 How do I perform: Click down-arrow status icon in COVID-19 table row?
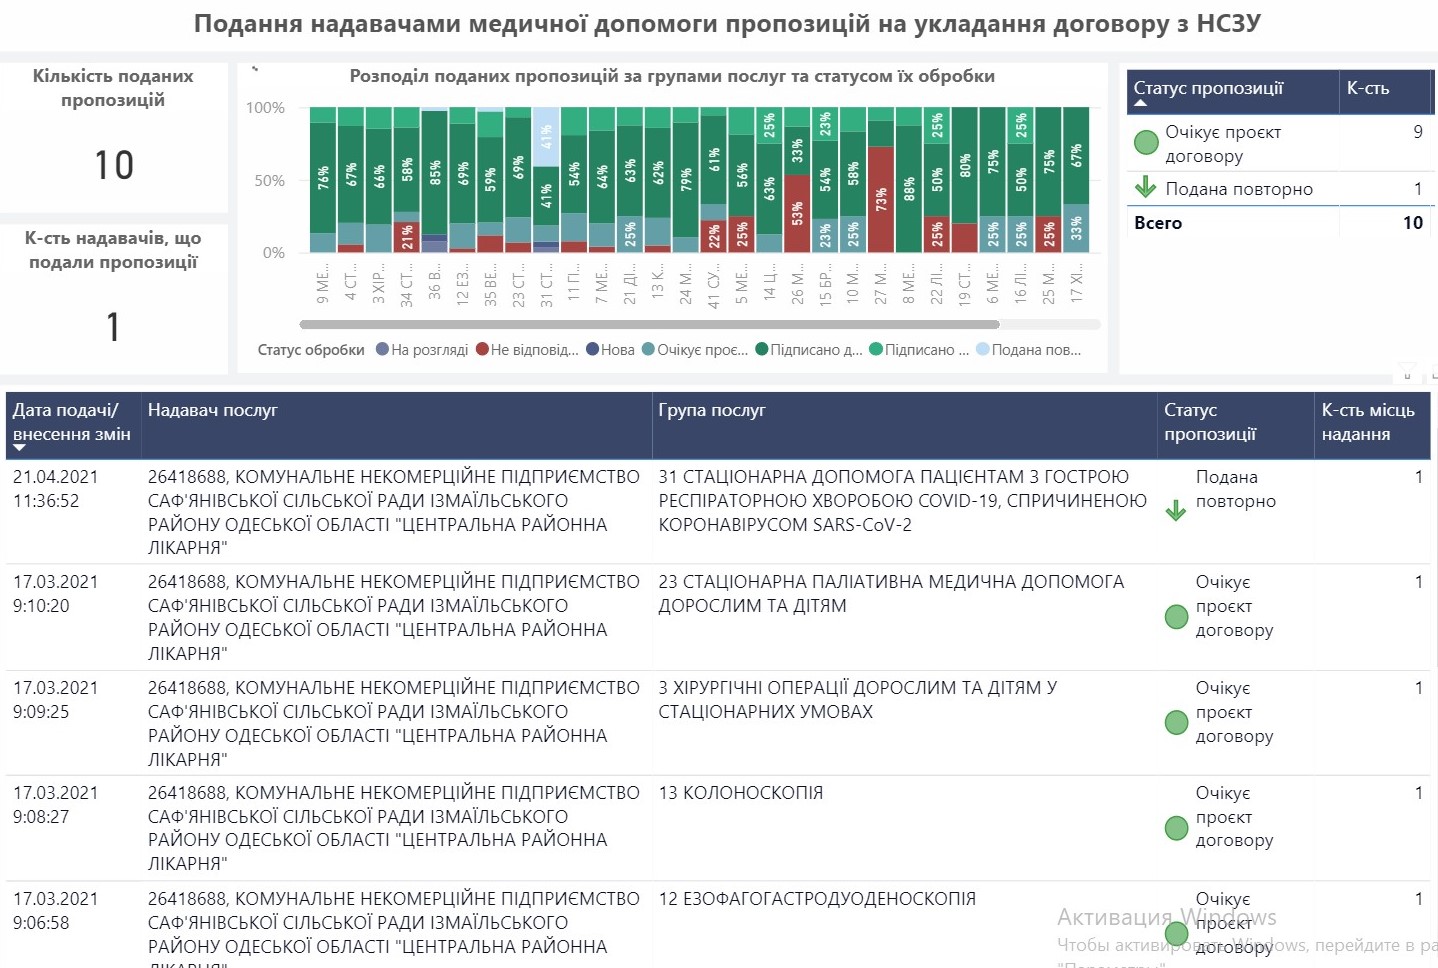click(x=1176, y=511)
